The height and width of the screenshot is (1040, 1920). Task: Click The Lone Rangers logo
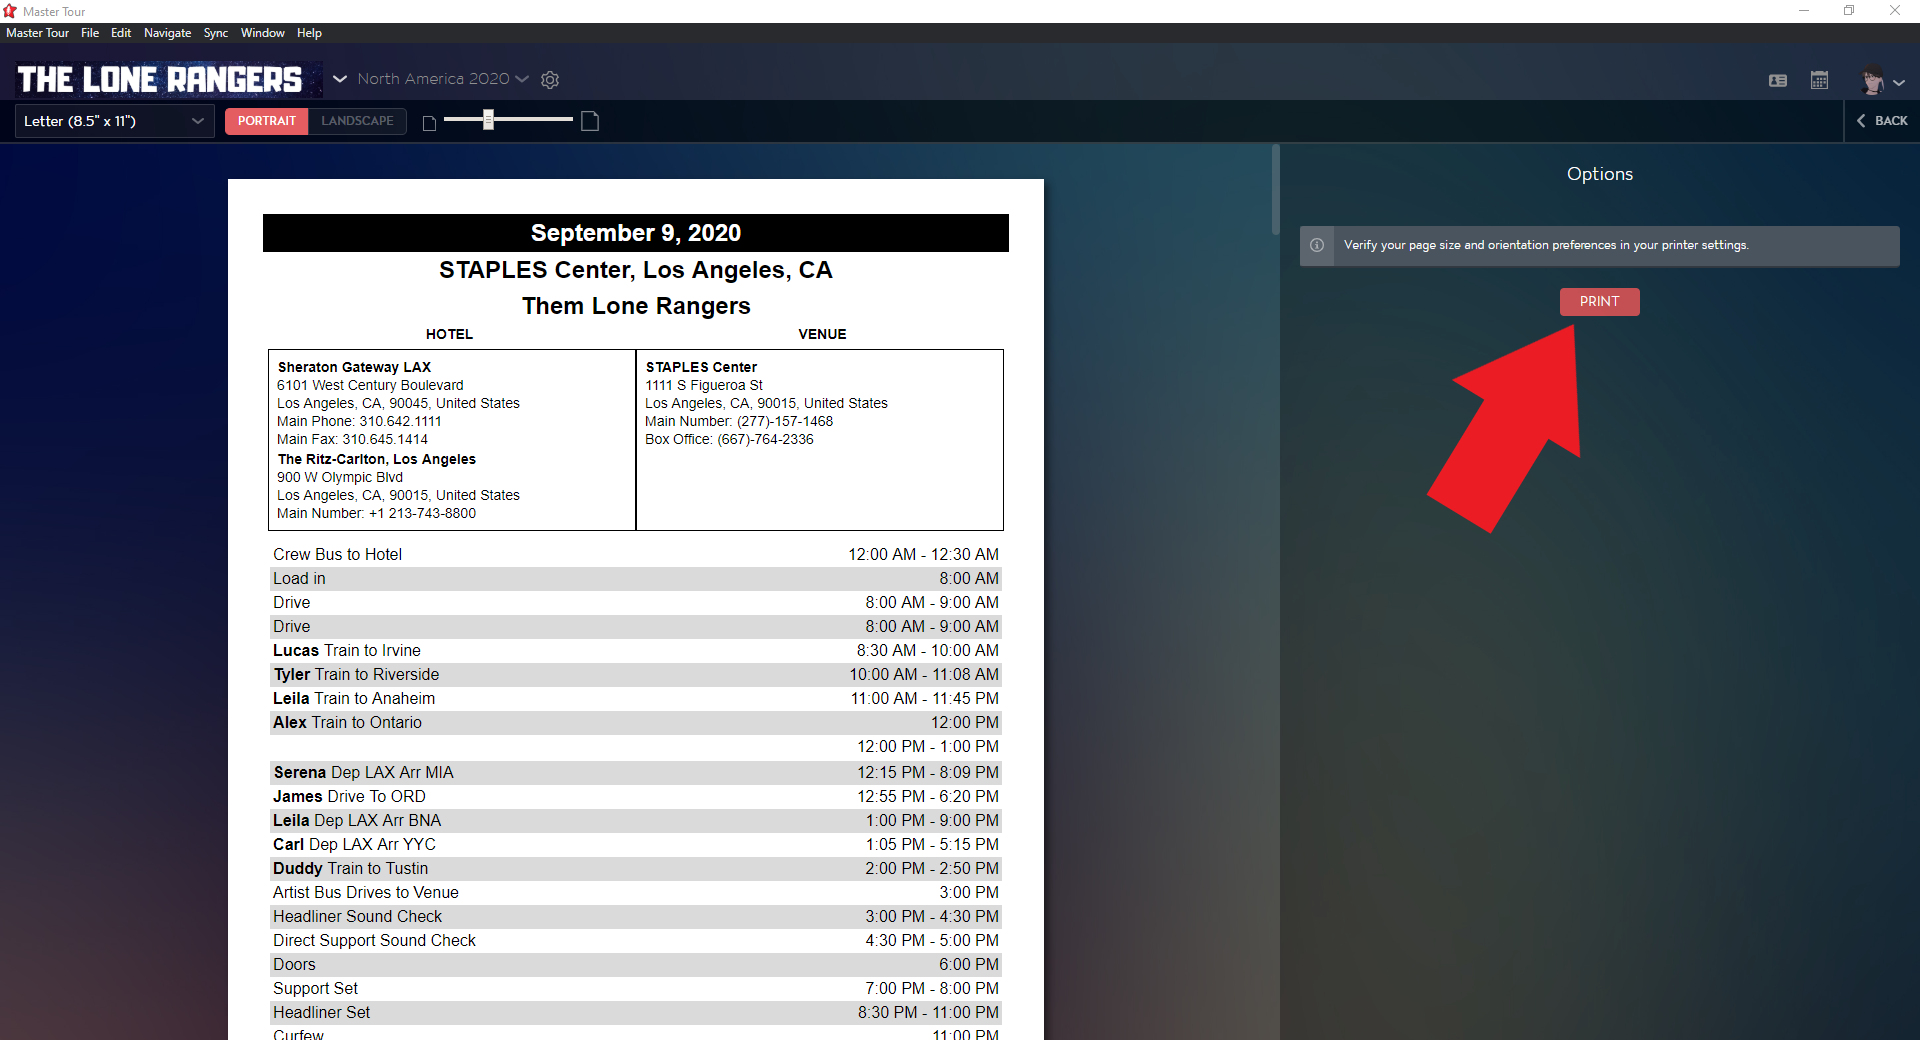tap(160, 79)
